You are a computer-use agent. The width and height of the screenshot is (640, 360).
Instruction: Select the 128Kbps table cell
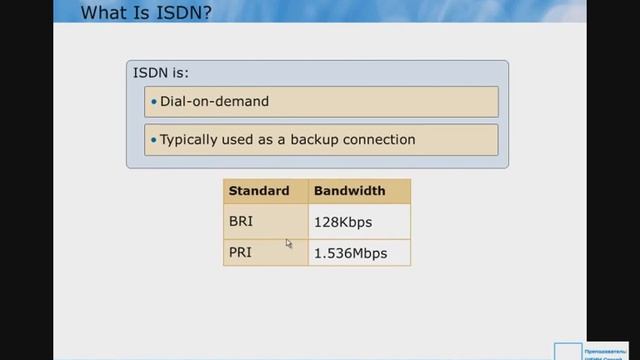click(360, 221)
